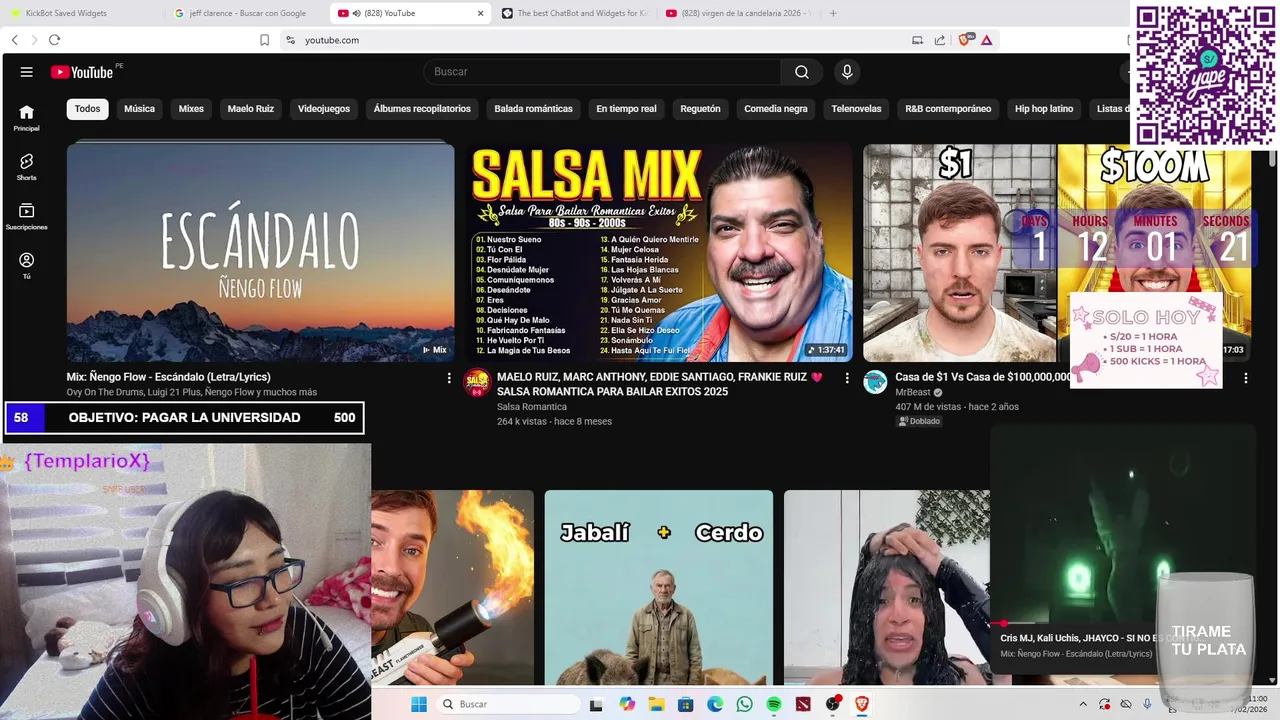This screenshot has width=1280, height=720.
Task: Open the Jabalí + Cerdo Short thumbnail
Action: click(659, 587)
